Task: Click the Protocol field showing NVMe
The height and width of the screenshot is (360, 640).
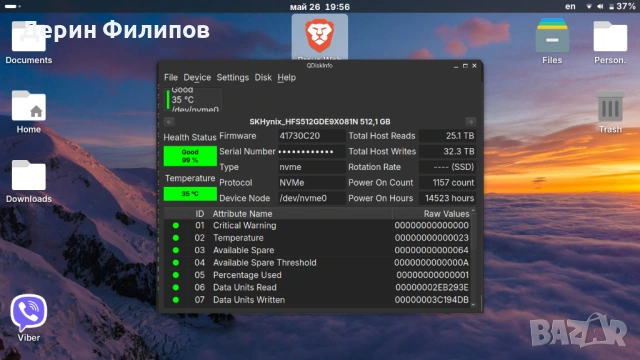Action: [x=311, y=182]
